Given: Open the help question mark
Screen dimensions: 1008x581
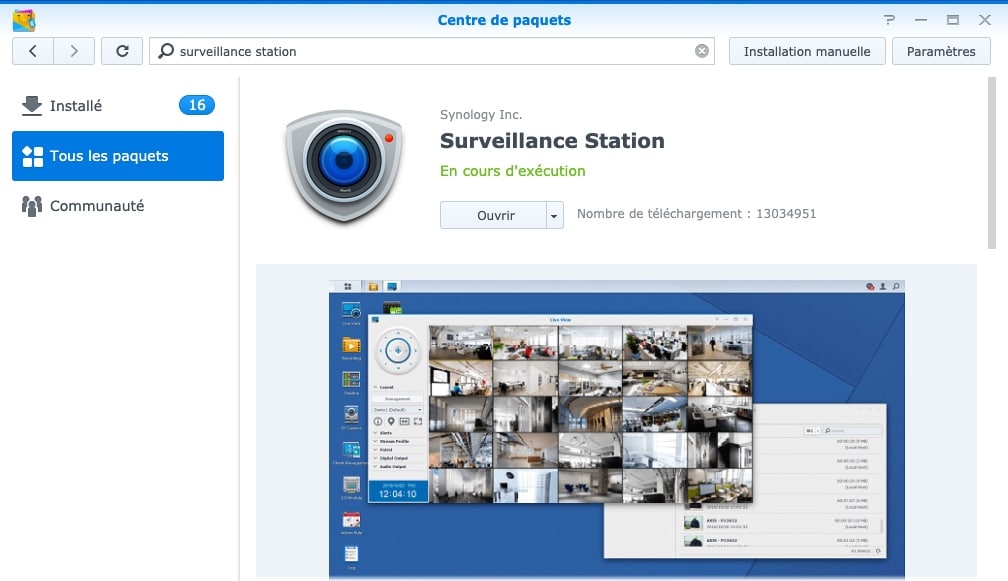Looking at the screenshot, I should point(889,20).
